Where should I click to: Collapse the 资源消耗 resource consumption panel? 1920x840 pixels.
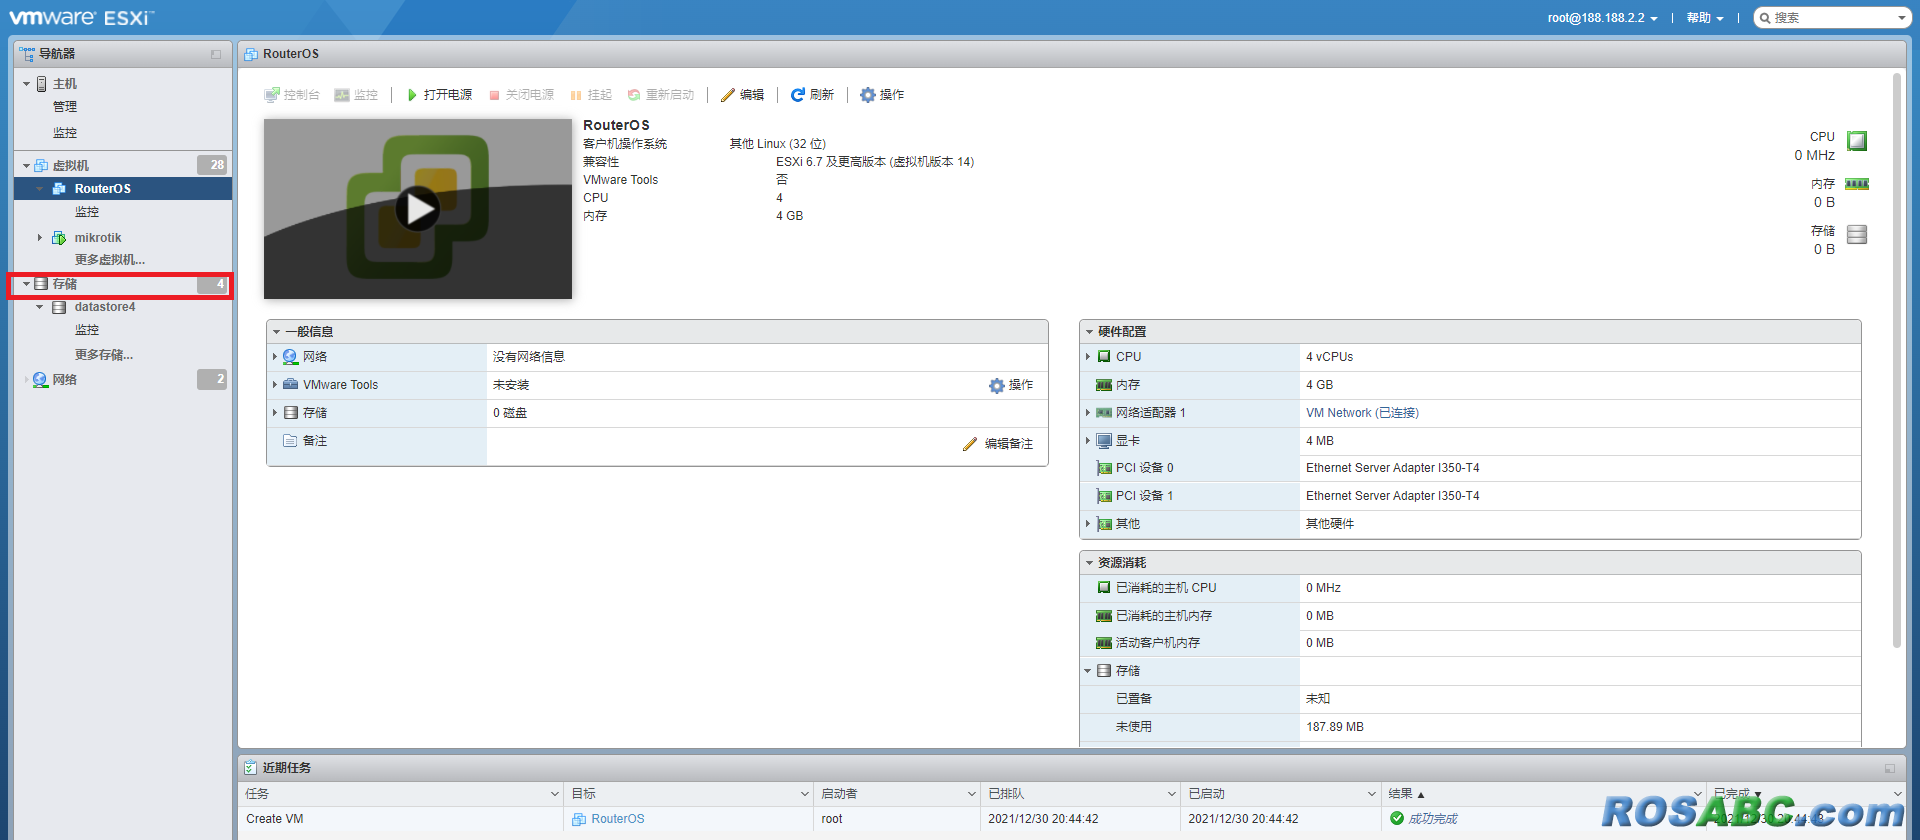coord(1090,563)
